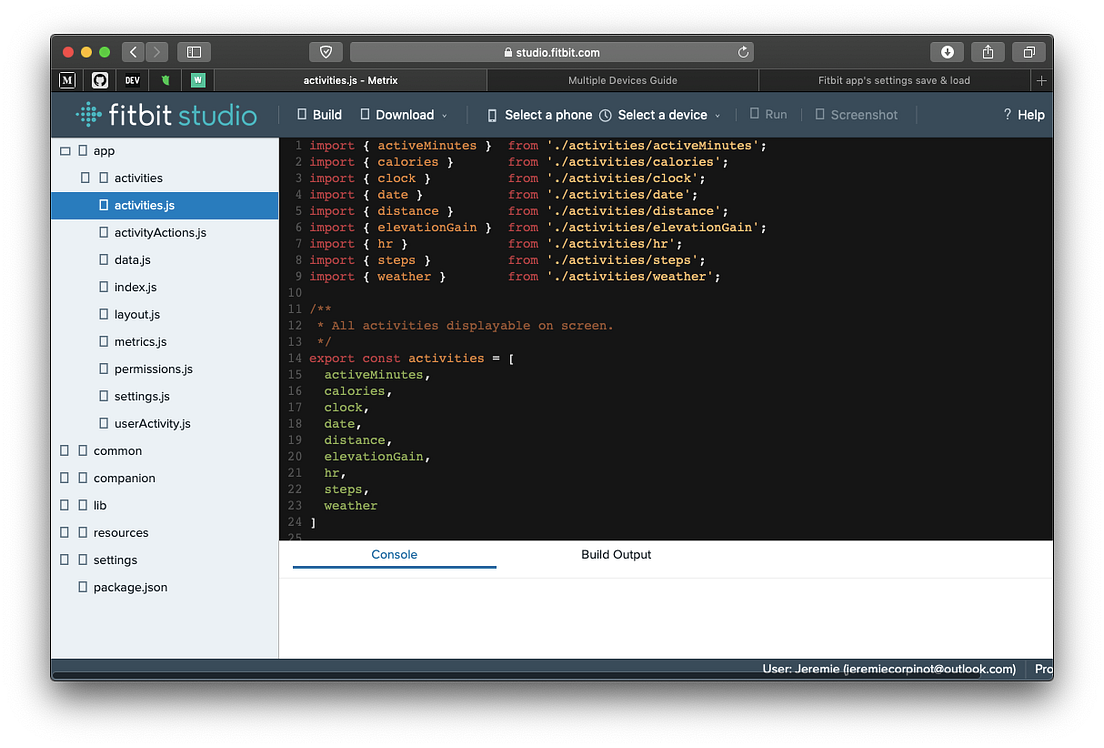Build the project
The image size is (1104, 748).
[320, 115]
